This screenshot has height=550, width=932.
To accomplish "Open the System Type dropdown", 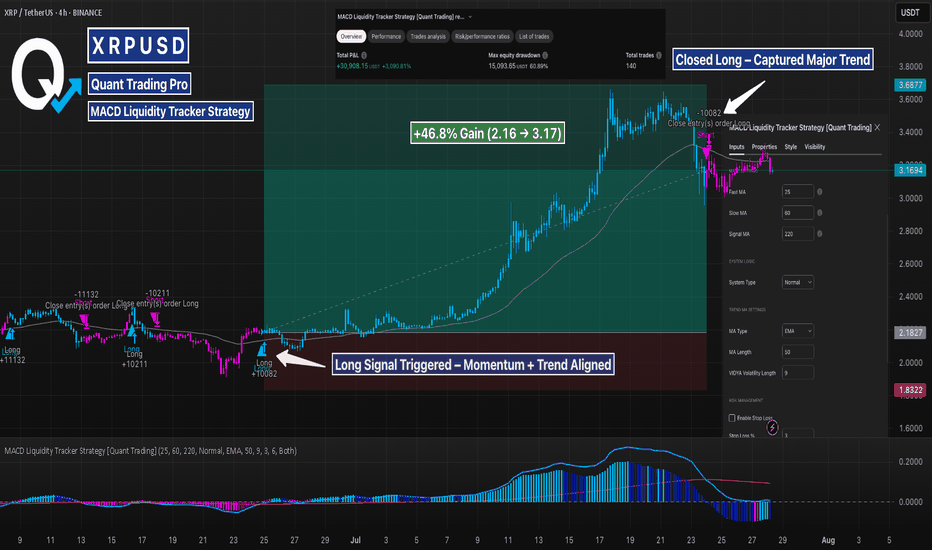I will (798, 282).
